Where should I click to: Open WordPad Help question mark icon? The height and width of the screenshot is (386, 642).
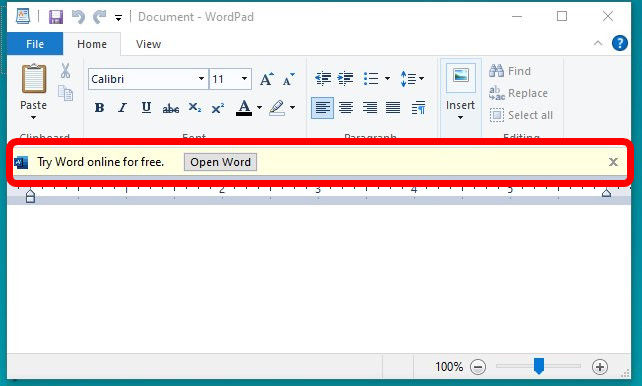(619, 43)
